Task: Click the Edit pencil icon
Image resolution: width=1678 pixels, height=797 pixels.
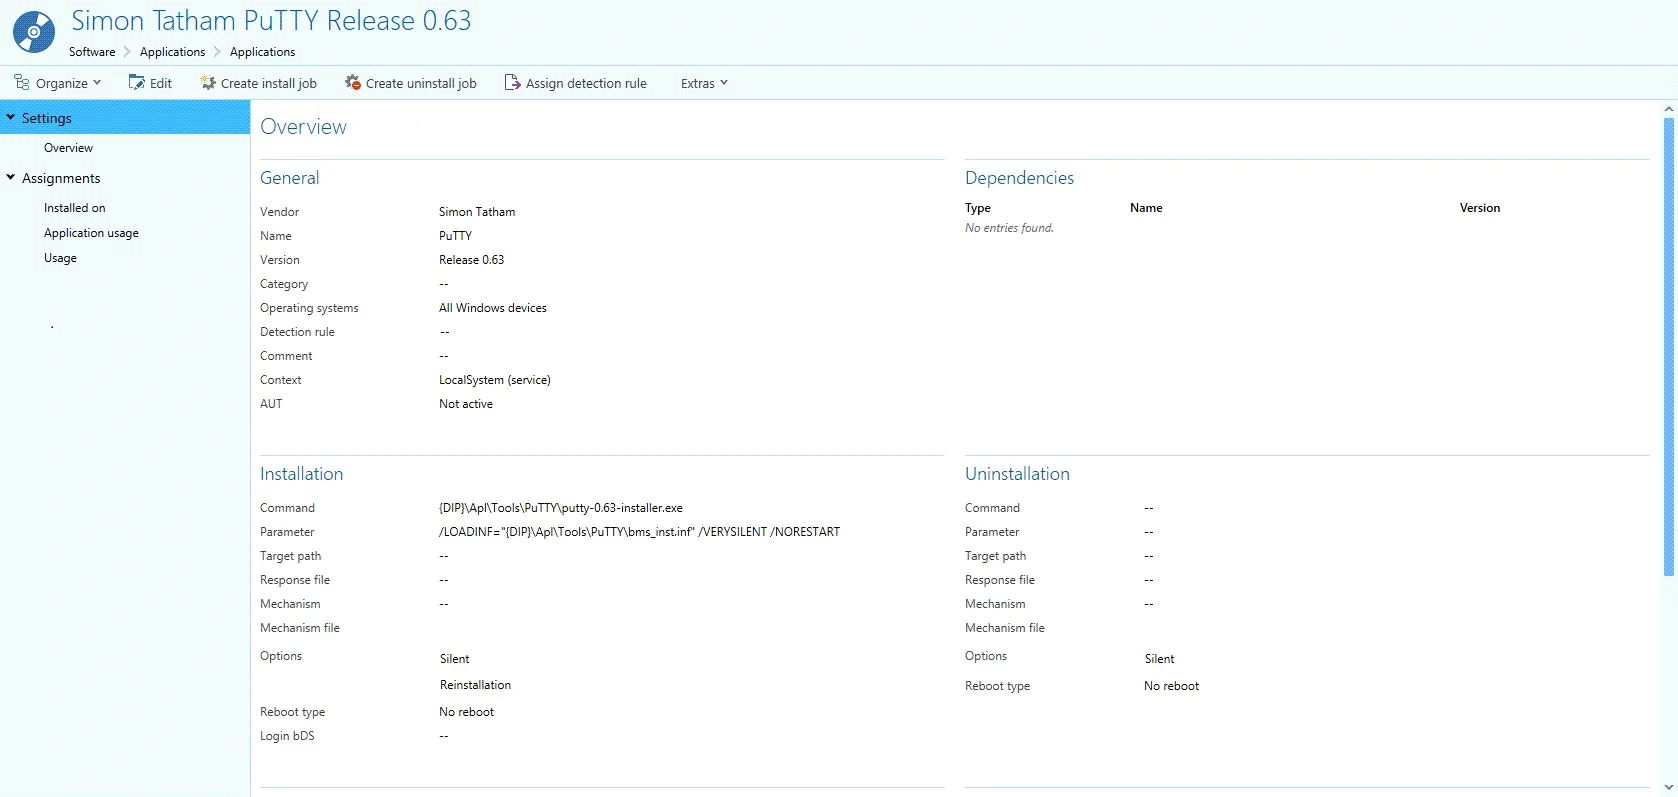Action: [x=137, y=82]
